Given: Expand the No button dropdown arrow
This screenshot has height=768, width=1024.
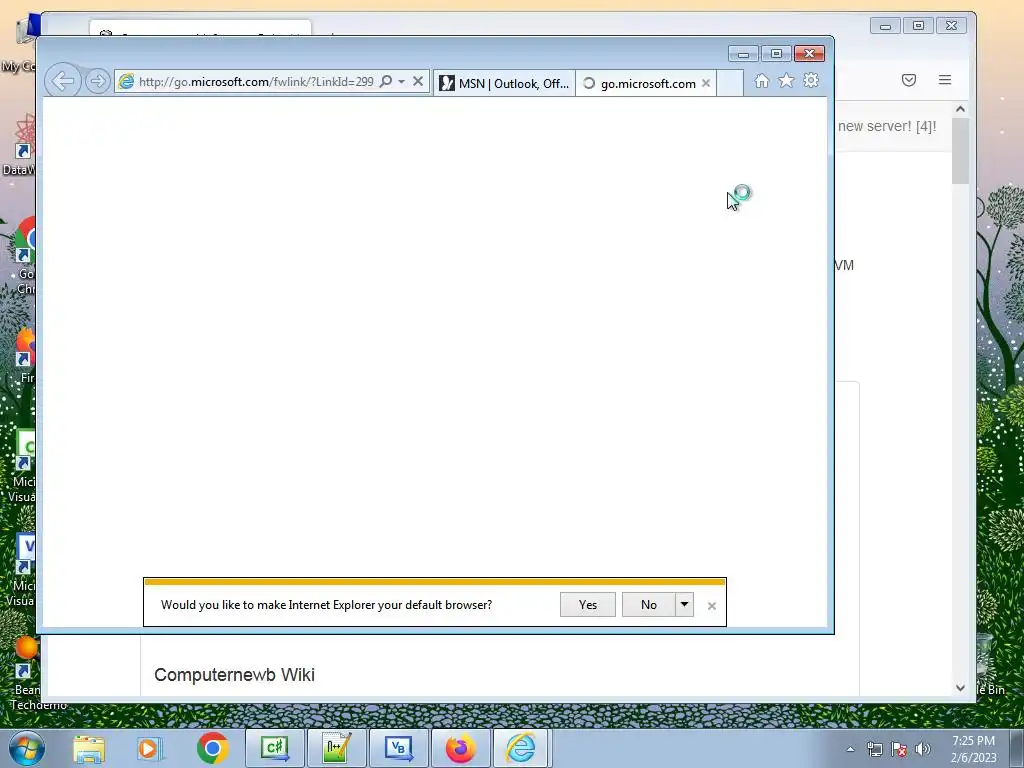Looking at the screenshot, I should [x=684, y=605].
